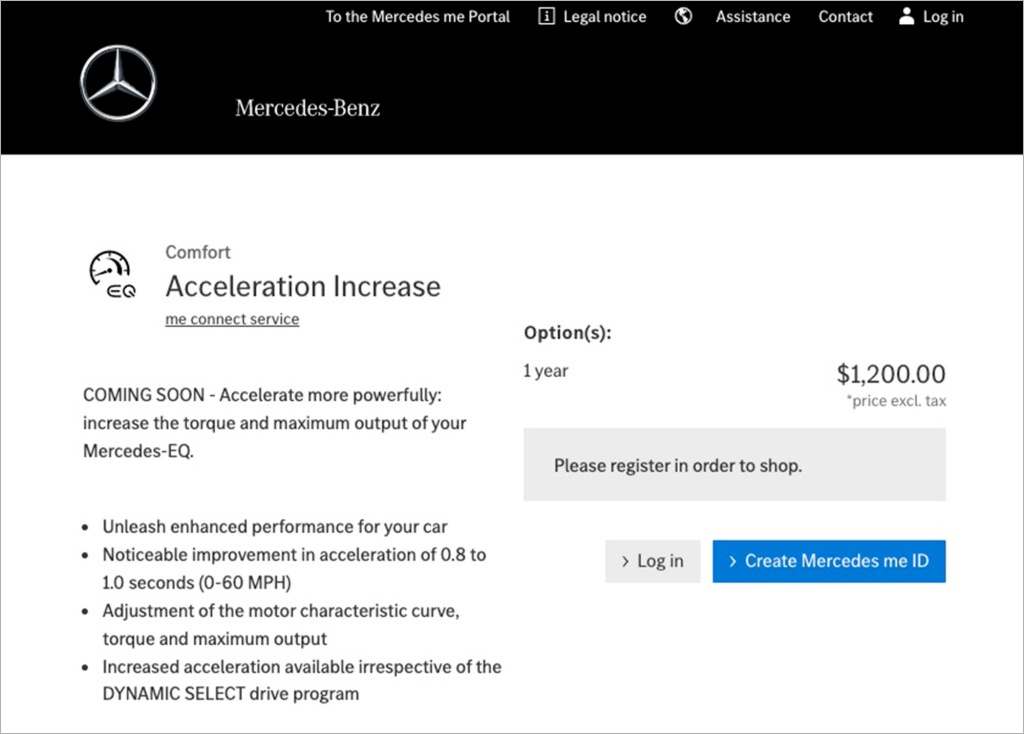Click the user profile icon in header

[907, 16]
